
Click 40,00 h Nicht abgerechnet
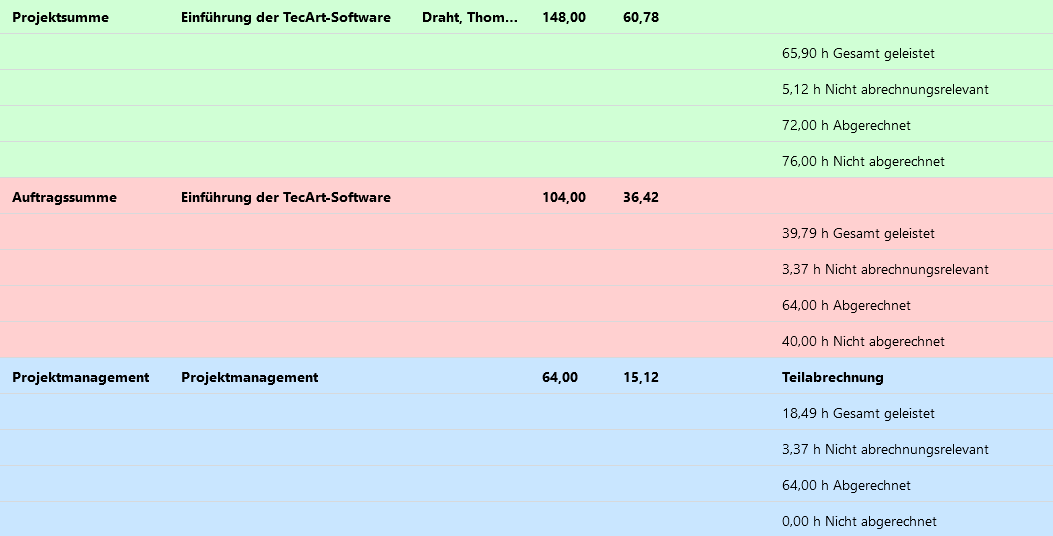click(x=863, y=341)
